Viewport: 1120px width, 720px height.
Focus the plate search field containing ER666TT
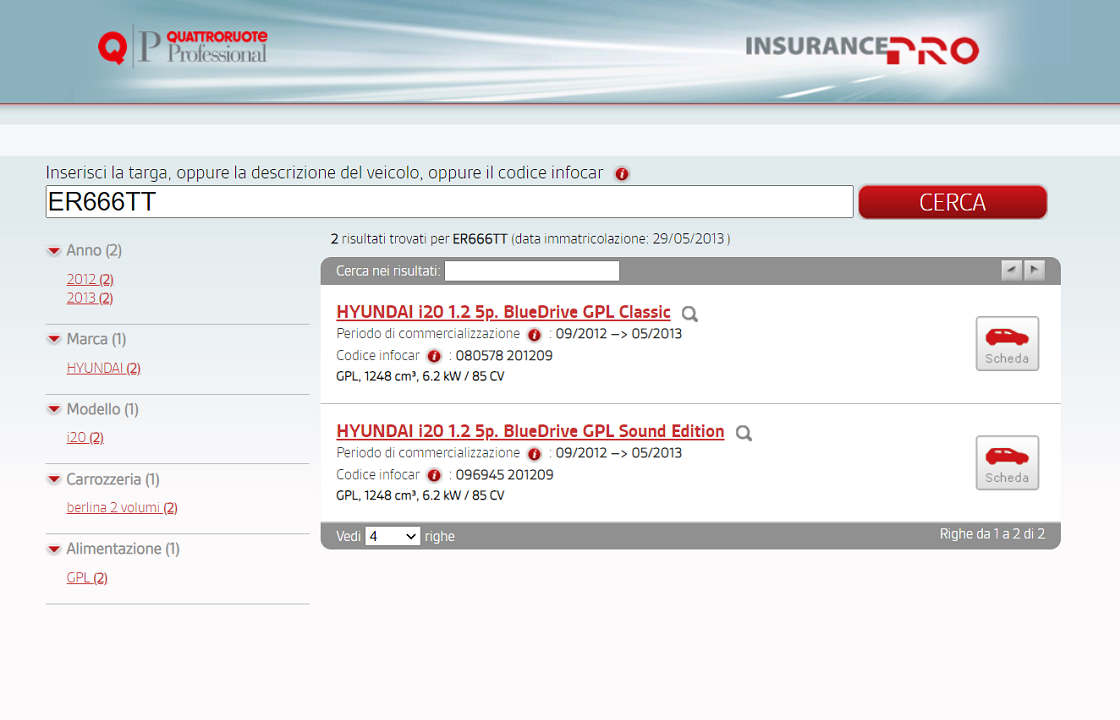[449, 201]
